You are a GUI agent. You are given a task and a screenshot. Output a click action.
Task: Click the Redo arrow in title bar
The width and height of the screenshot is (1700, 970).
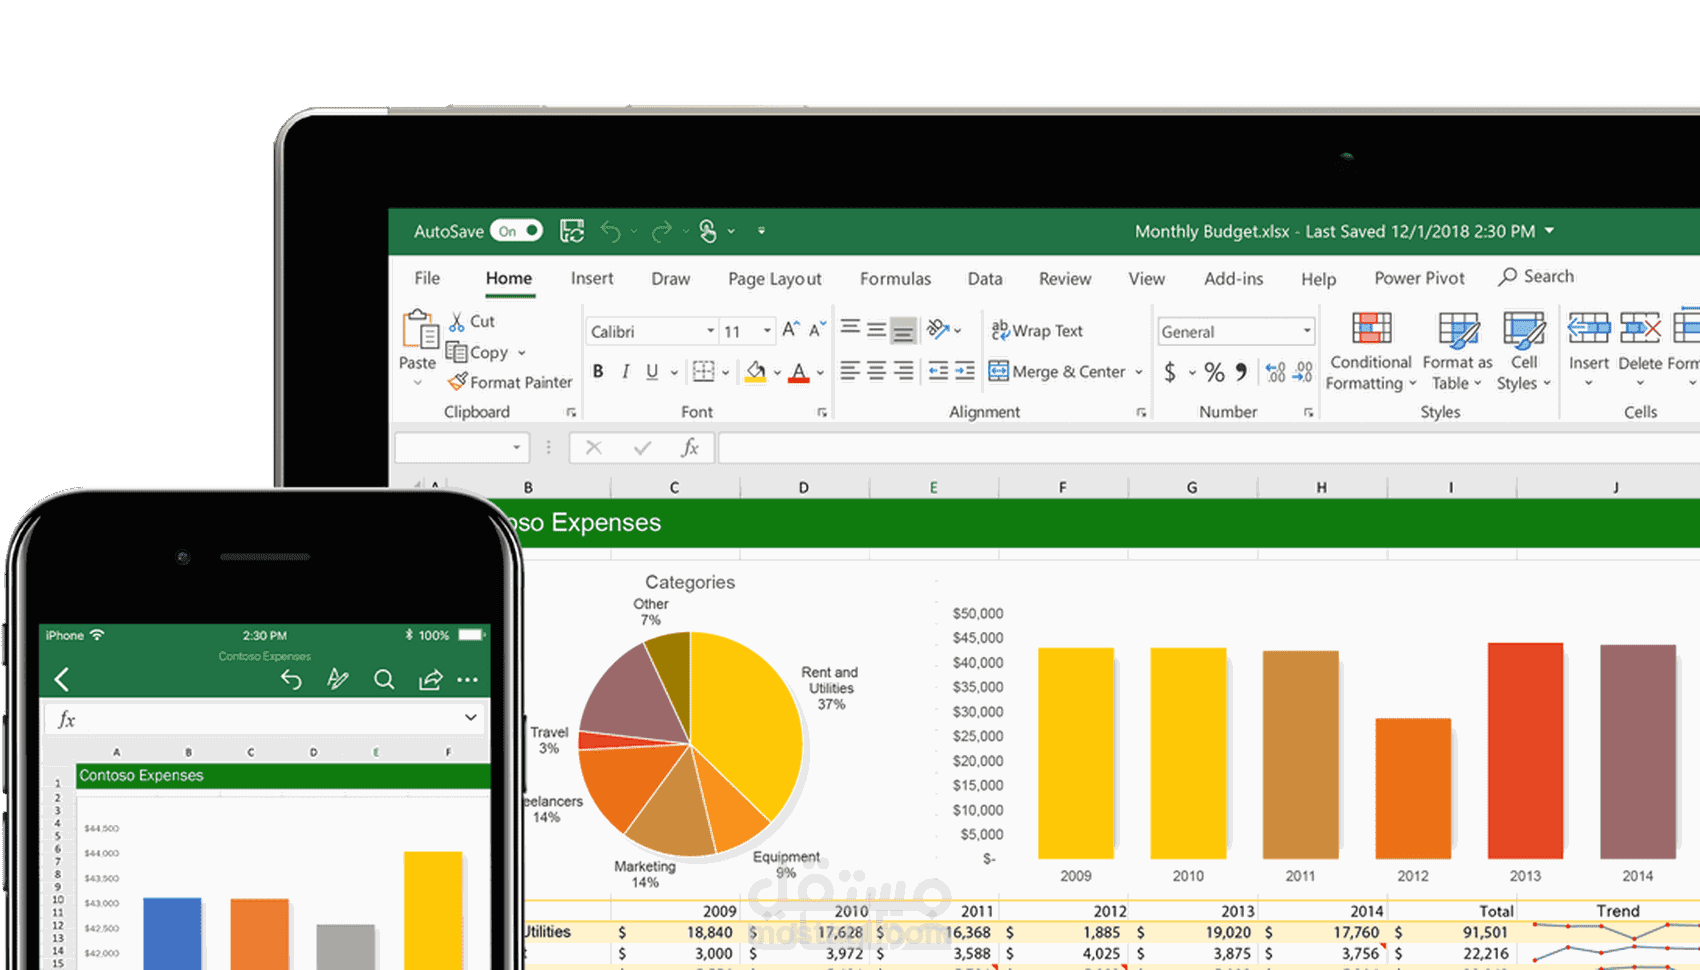pos(661,232)
